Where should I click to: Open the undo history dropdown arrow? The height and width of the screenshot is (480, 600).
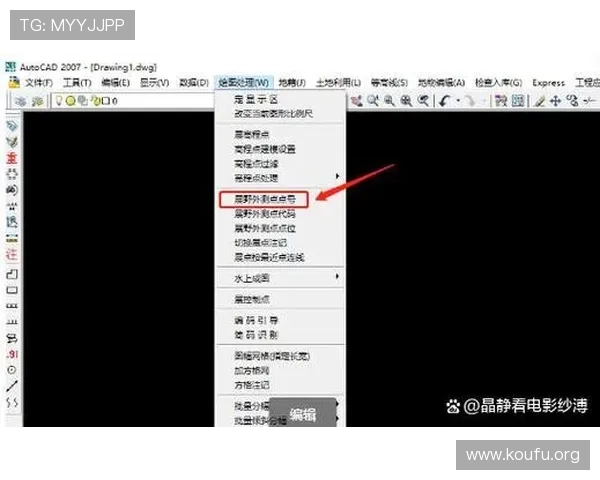coord(458,101)
